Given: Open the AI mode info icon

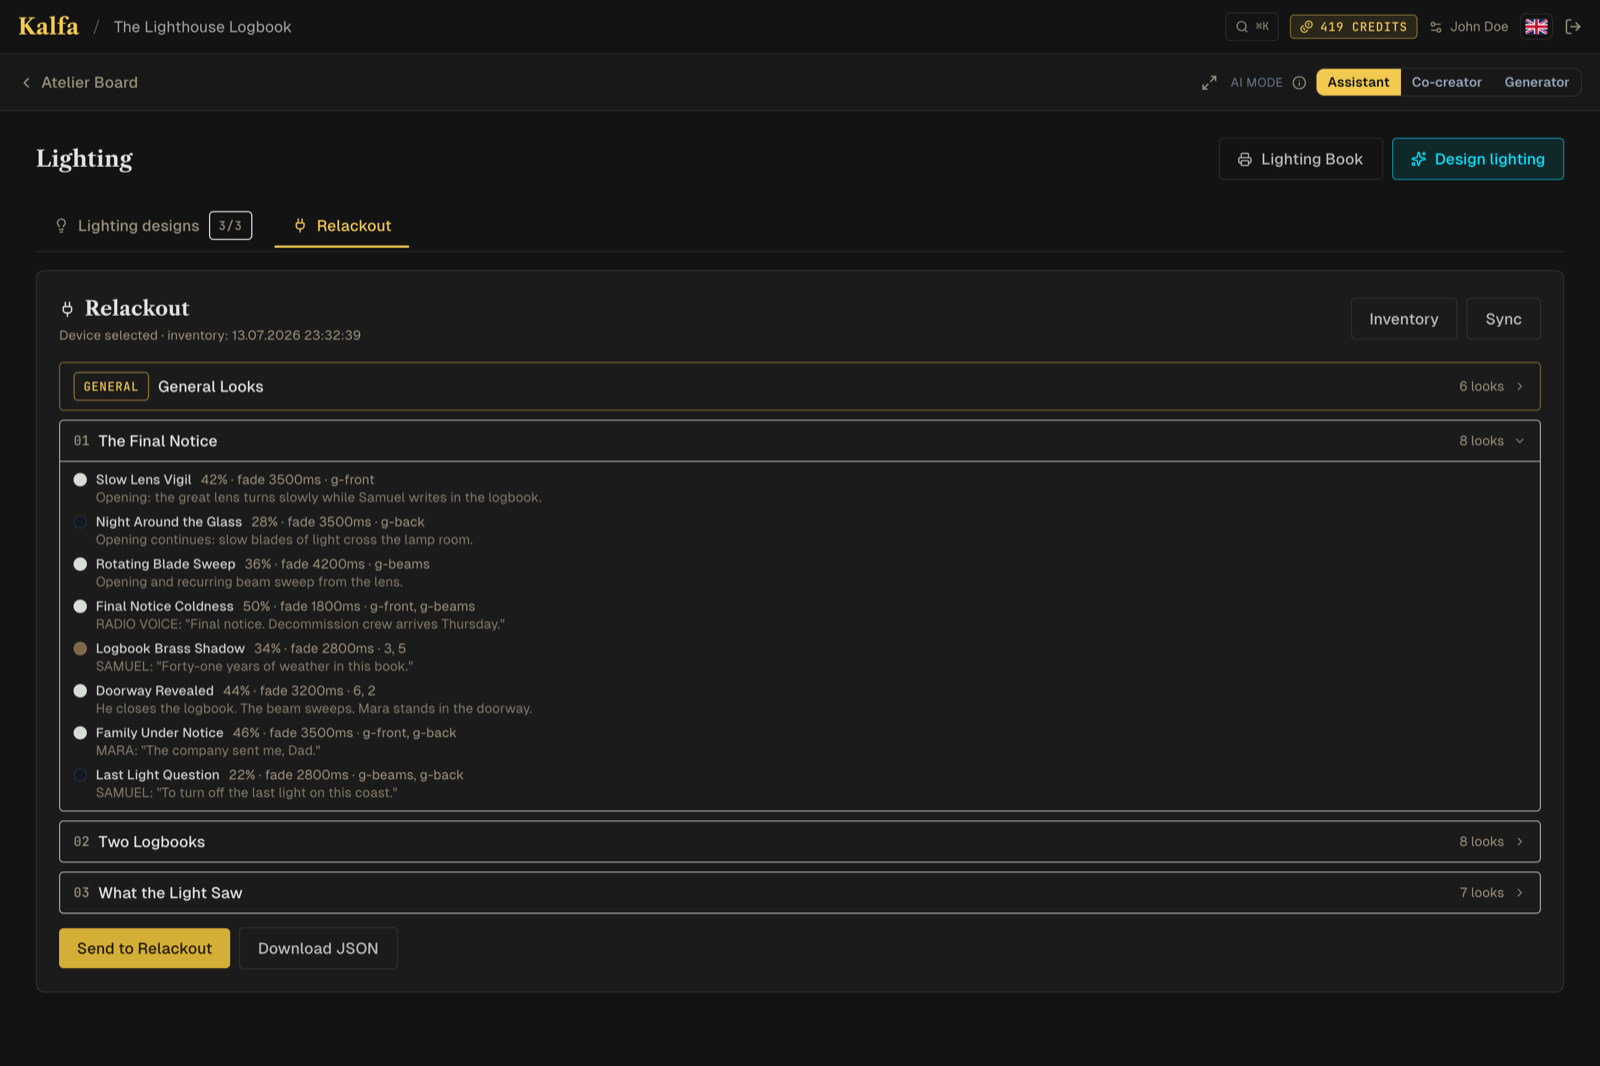Looking at the screenshot, I should (x=1299, y=83).
